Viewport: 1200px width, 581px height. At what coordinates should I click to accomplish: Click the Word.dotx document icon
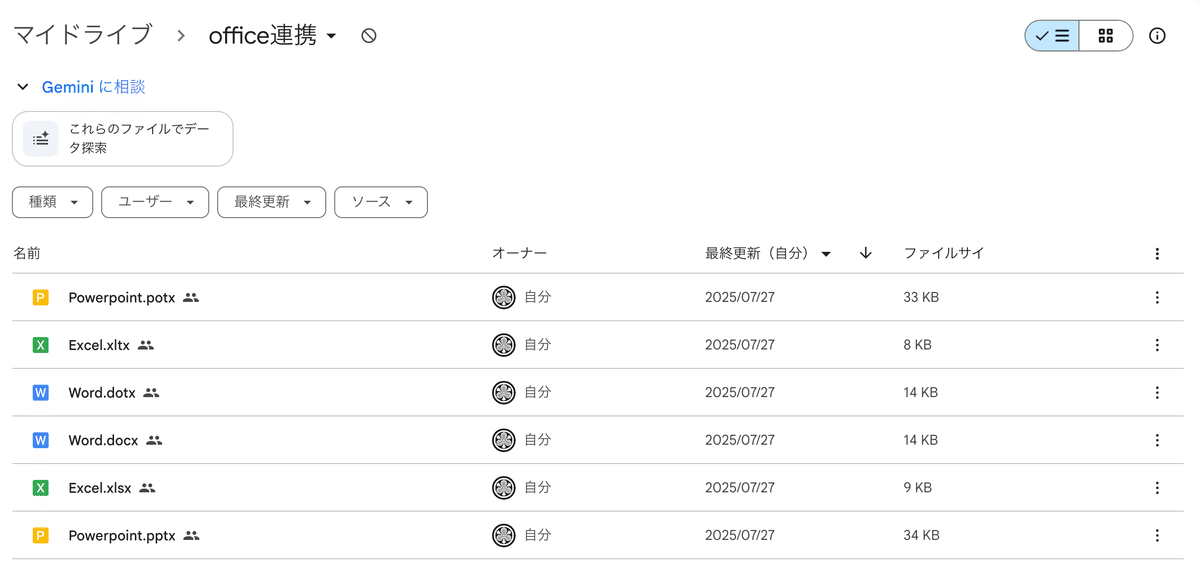click(40, 393)
